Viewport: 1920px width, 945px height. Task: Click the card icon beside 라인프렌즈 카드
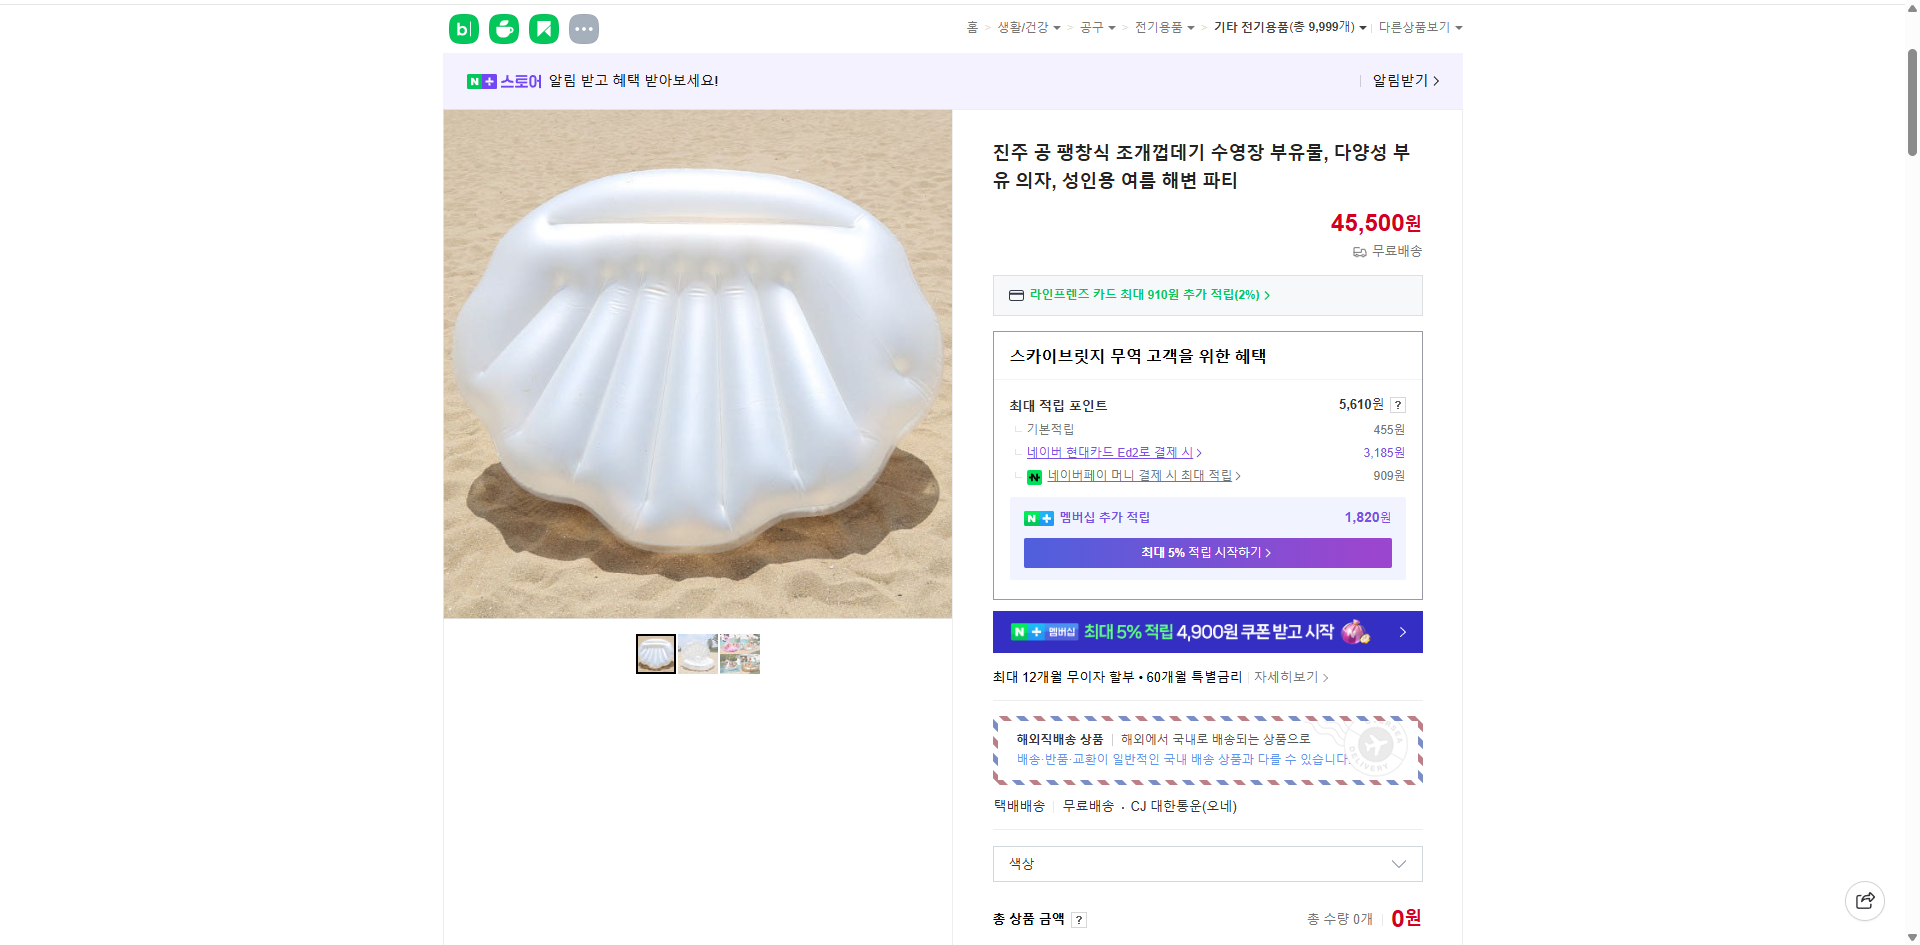pos(1015,295)
